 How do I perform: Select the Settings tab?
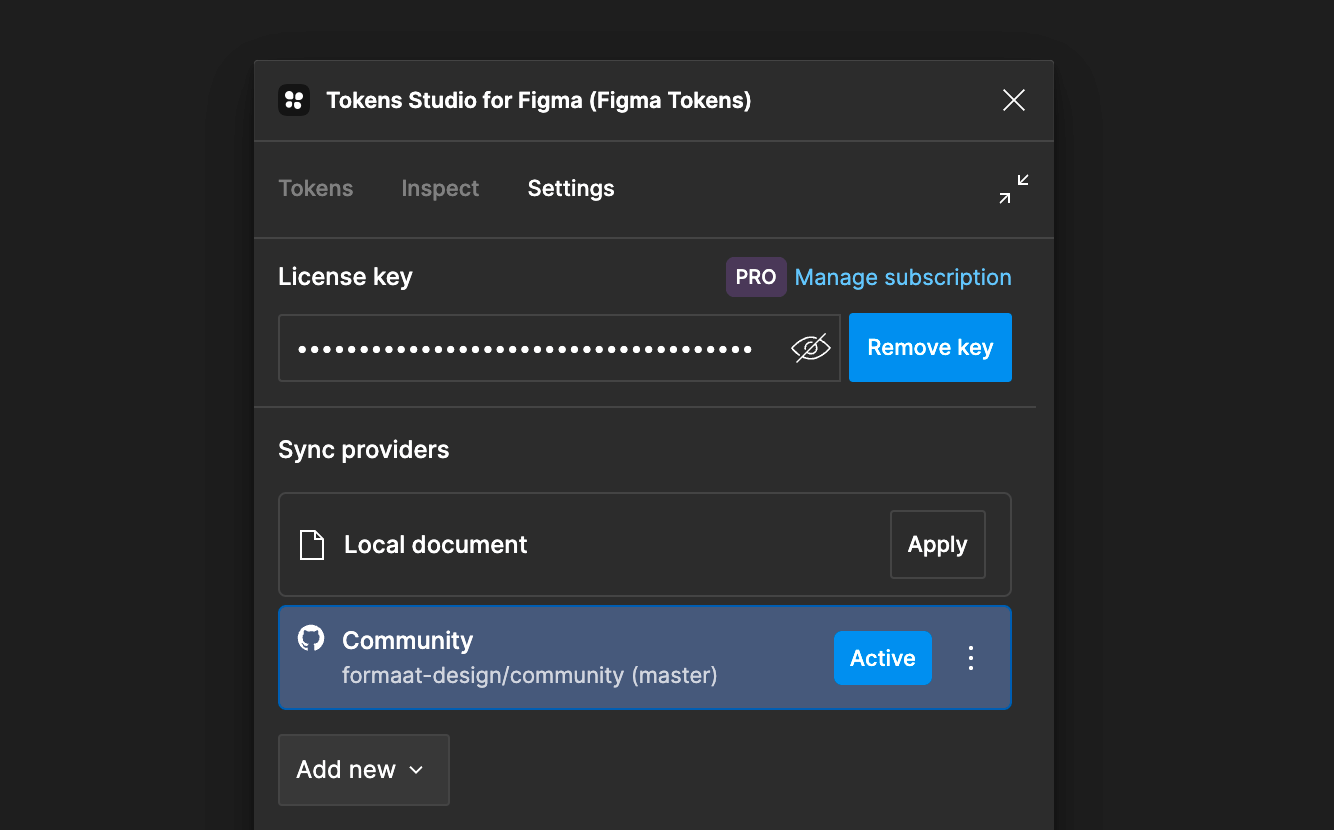click(x=571, y=188)
